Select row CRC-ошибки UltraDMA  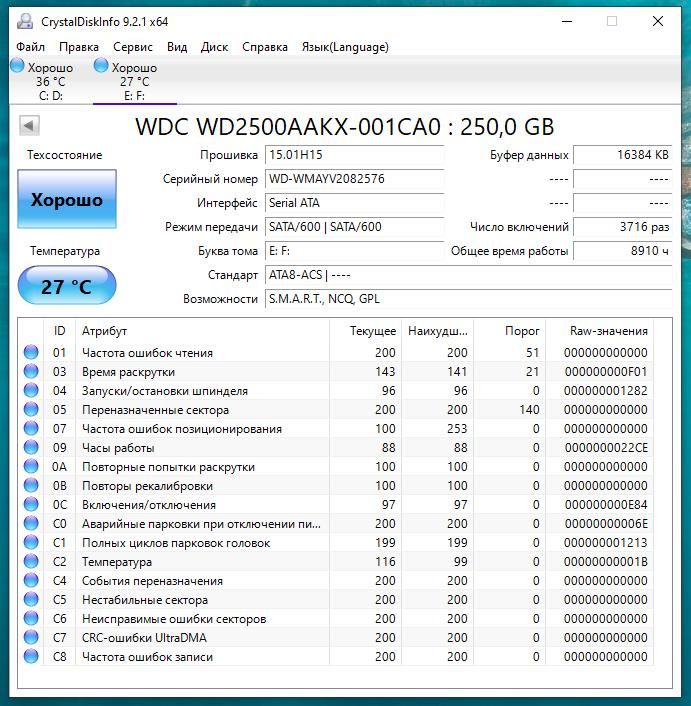click(x=335, y=637)
